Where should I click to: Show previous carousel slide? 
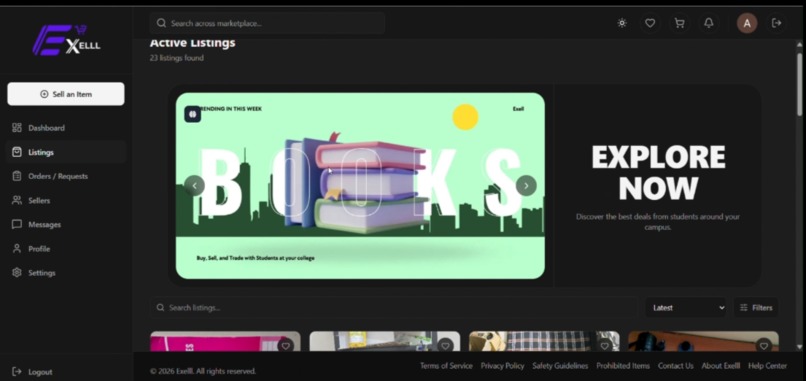pos(194,186)
